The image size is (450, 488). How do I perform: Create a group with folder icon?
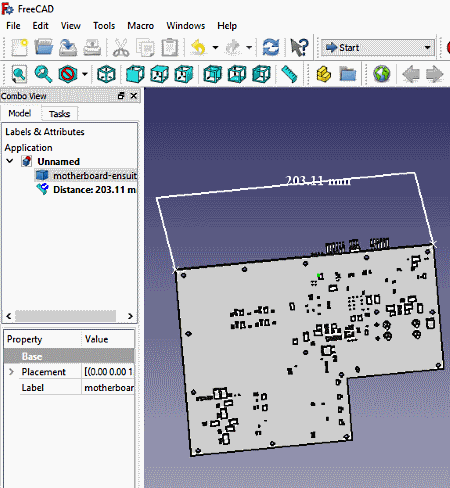[x=348, y=74]
